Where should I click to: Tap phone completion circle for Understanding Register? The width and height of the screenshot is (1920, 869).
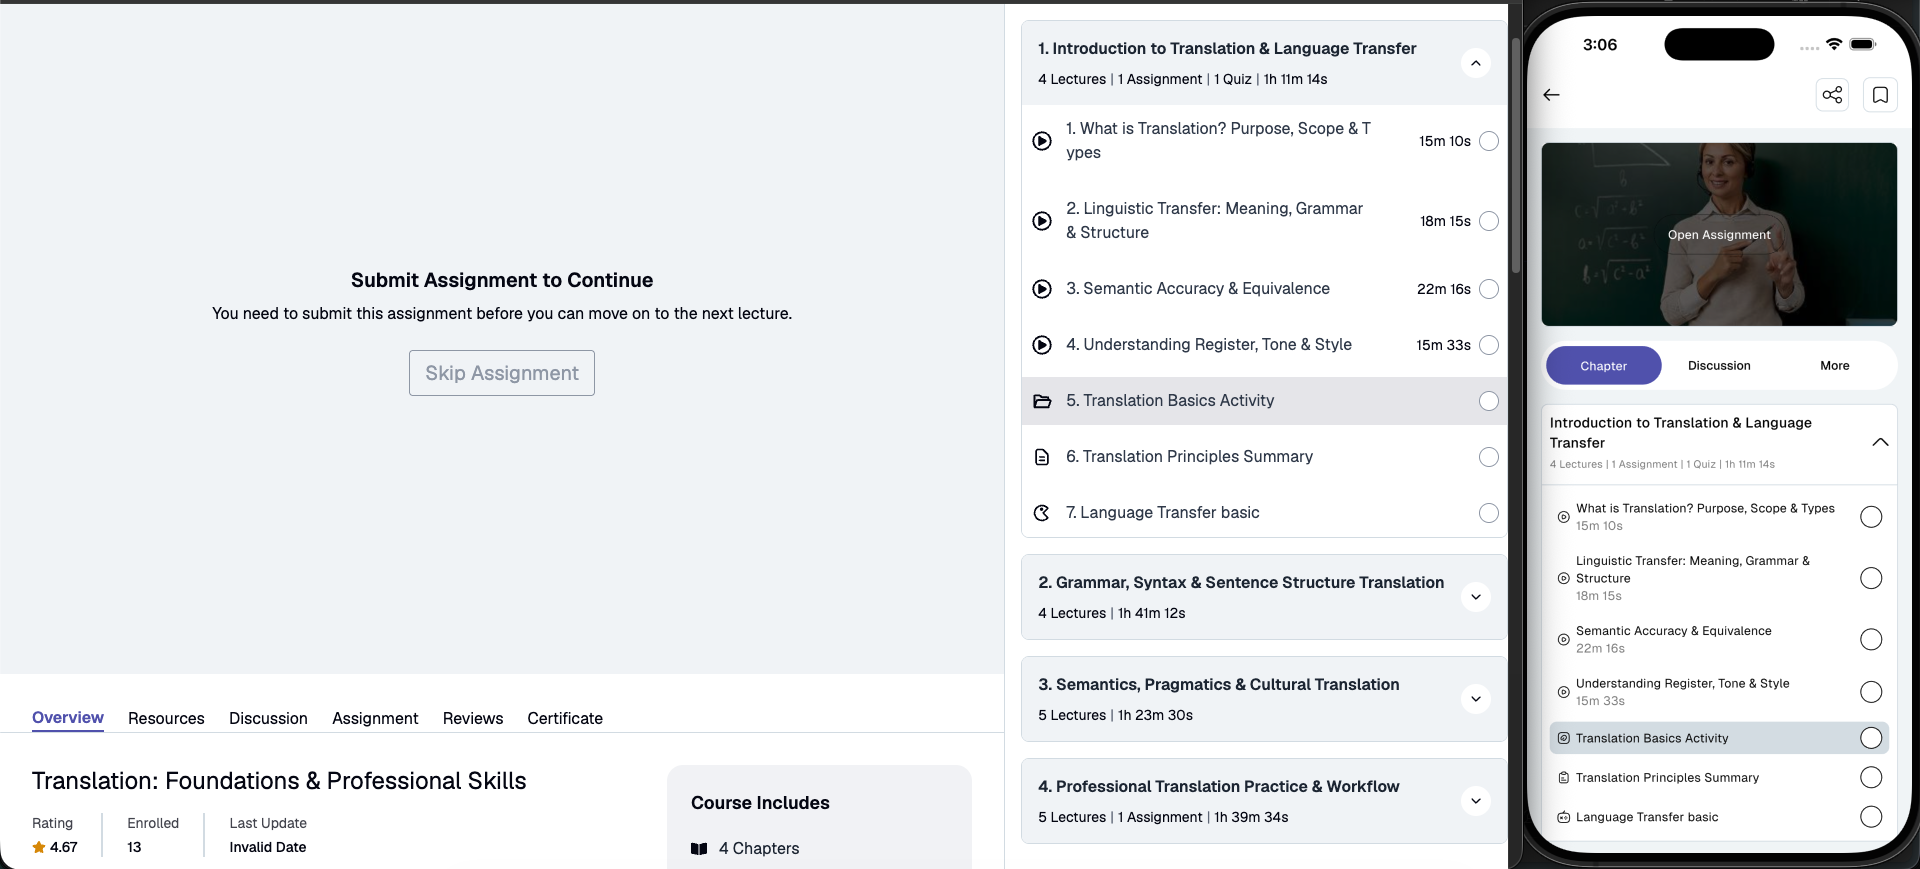(1871, 692)
